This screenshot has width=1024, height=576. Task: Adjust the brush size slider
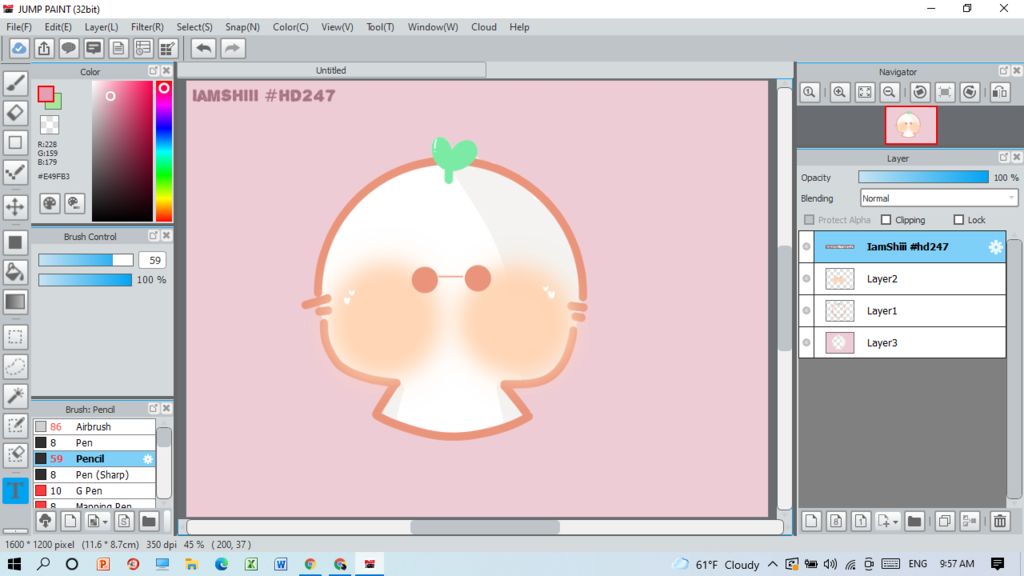point(86,260)
